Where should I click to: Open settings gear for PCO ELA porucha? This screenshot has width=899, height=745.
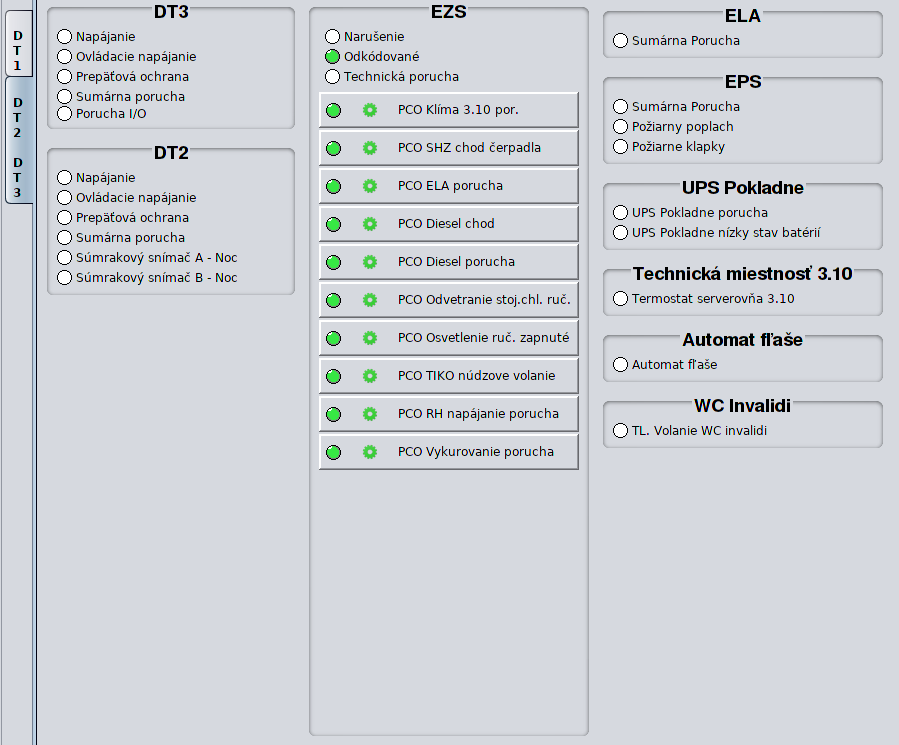pyautogui.click(x=369, y=186)
